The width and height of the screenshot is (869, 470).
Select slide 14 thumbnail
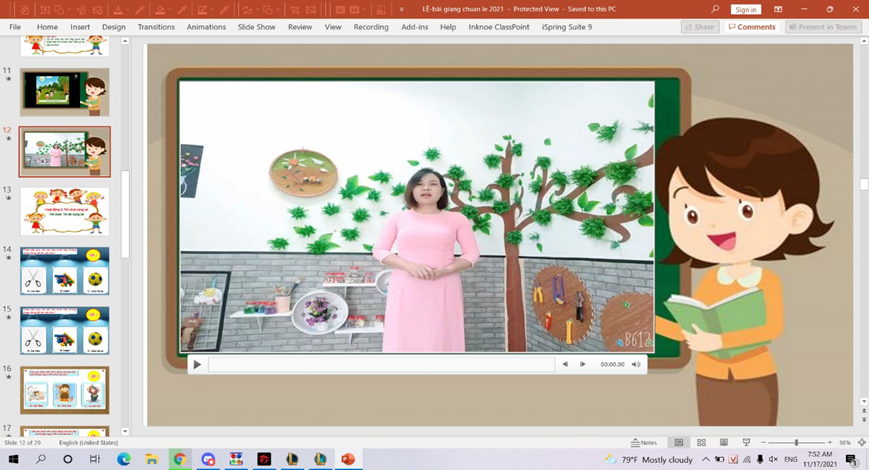(x=65, y=270)
